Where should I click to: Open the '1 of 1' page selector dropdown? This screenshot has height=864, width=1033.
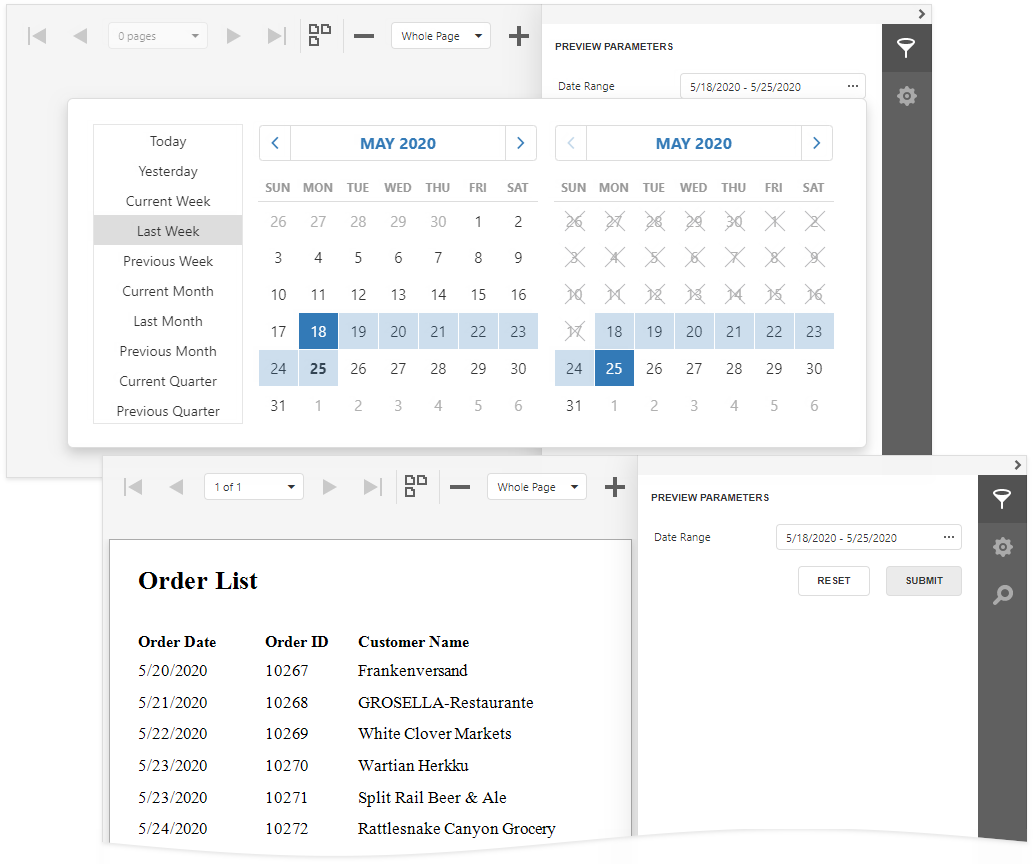253,487
